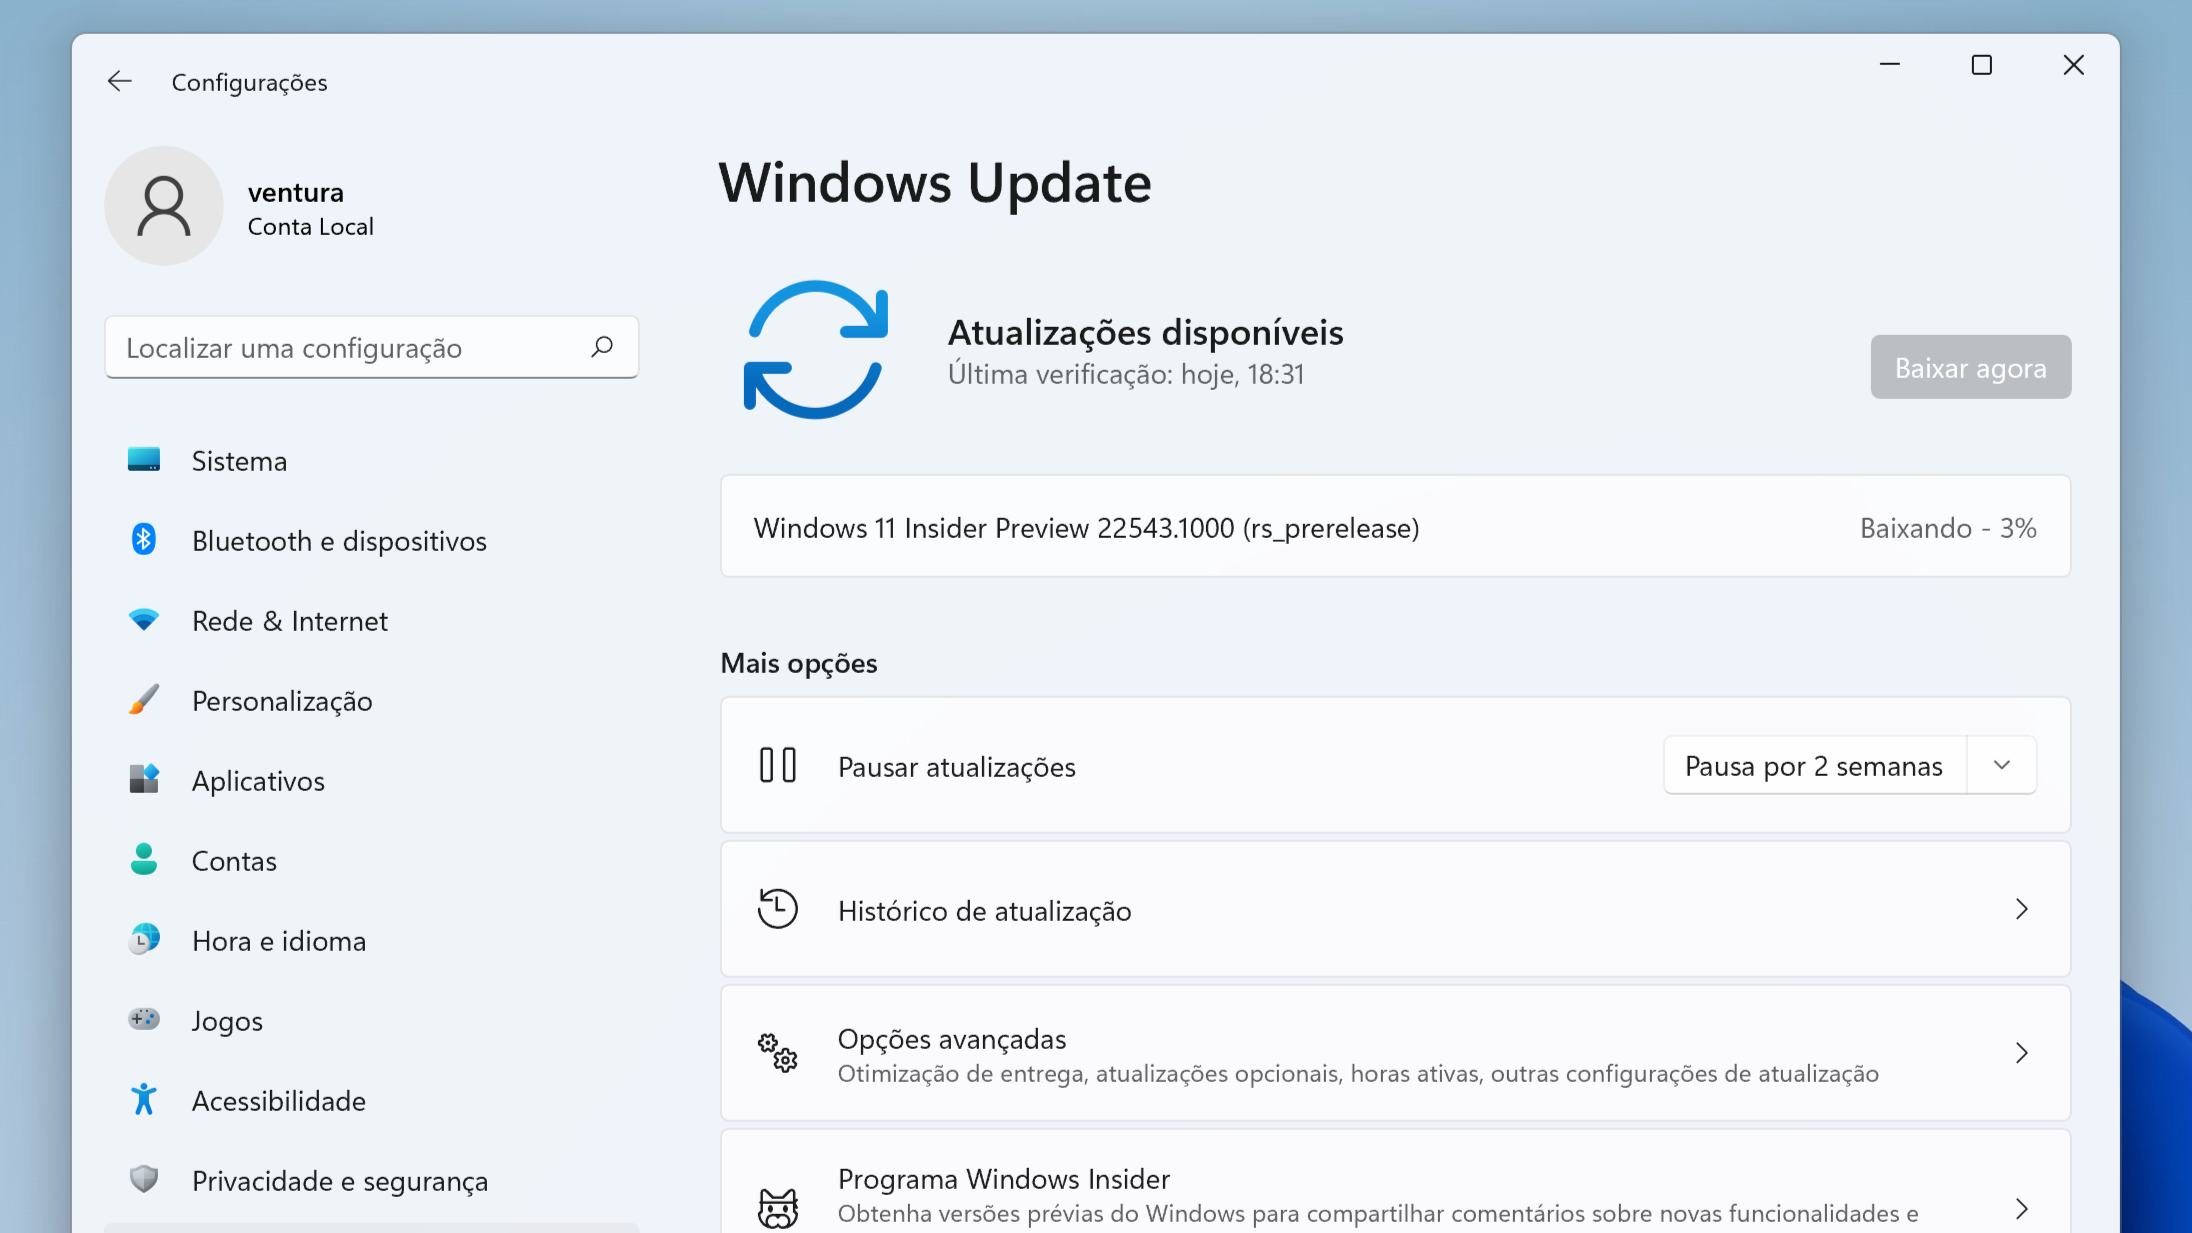Click the Sistema monitor icon
The height and width of the screenshot is (1233, 2192).
click(144, 460)
